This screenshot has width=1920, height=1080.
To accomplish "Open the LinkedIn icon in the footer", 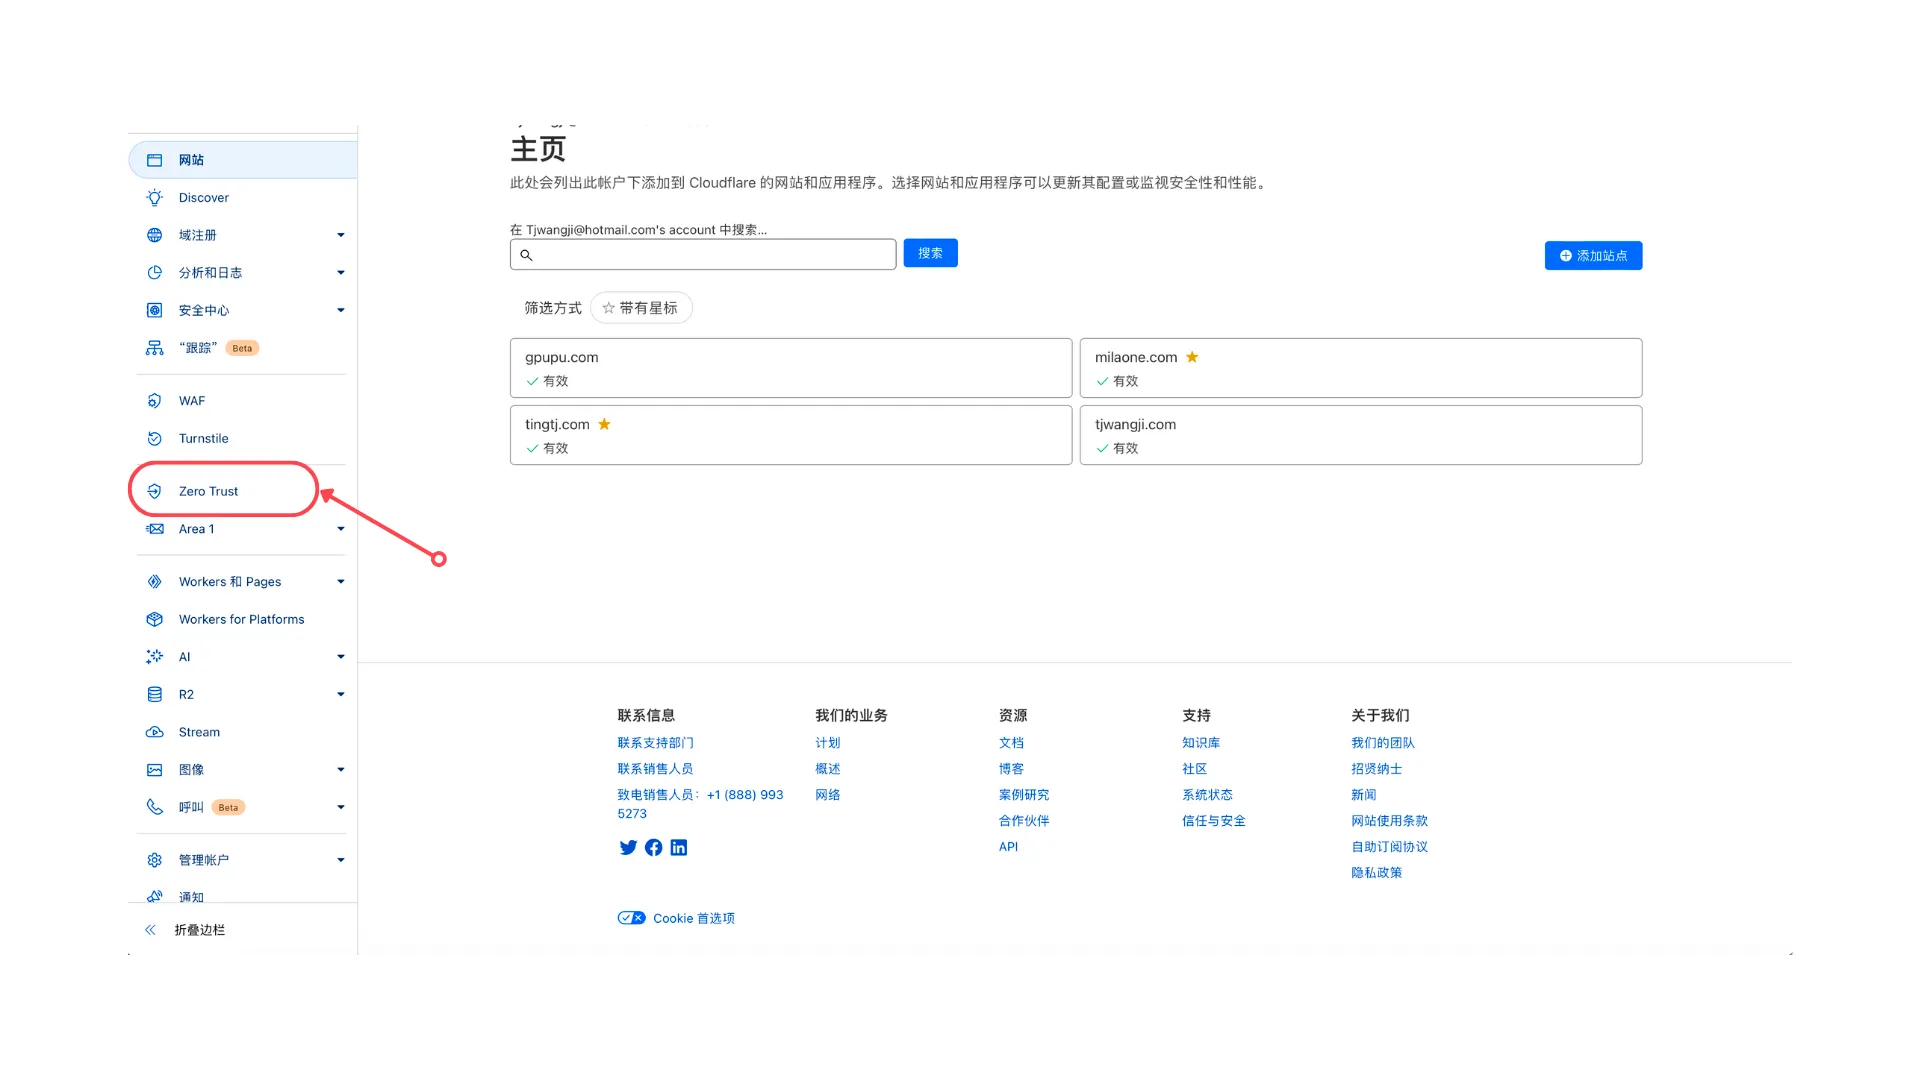I will point(679,848).
